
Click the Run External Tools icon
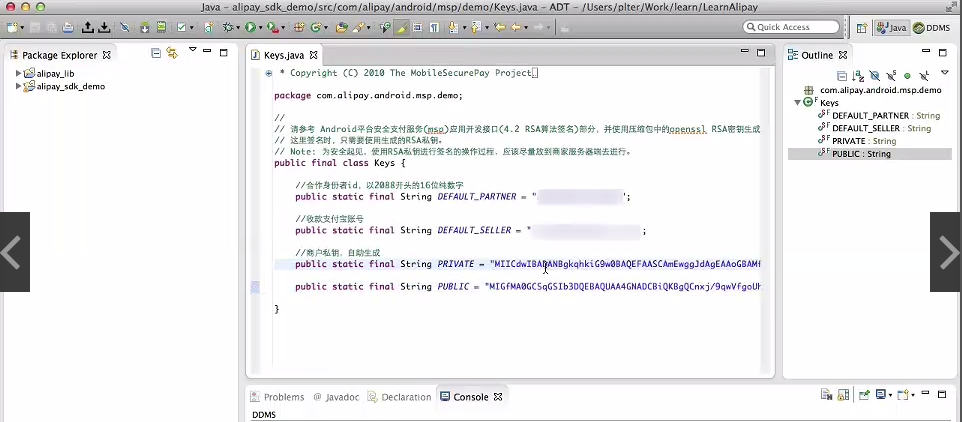(x=272, y=27)
